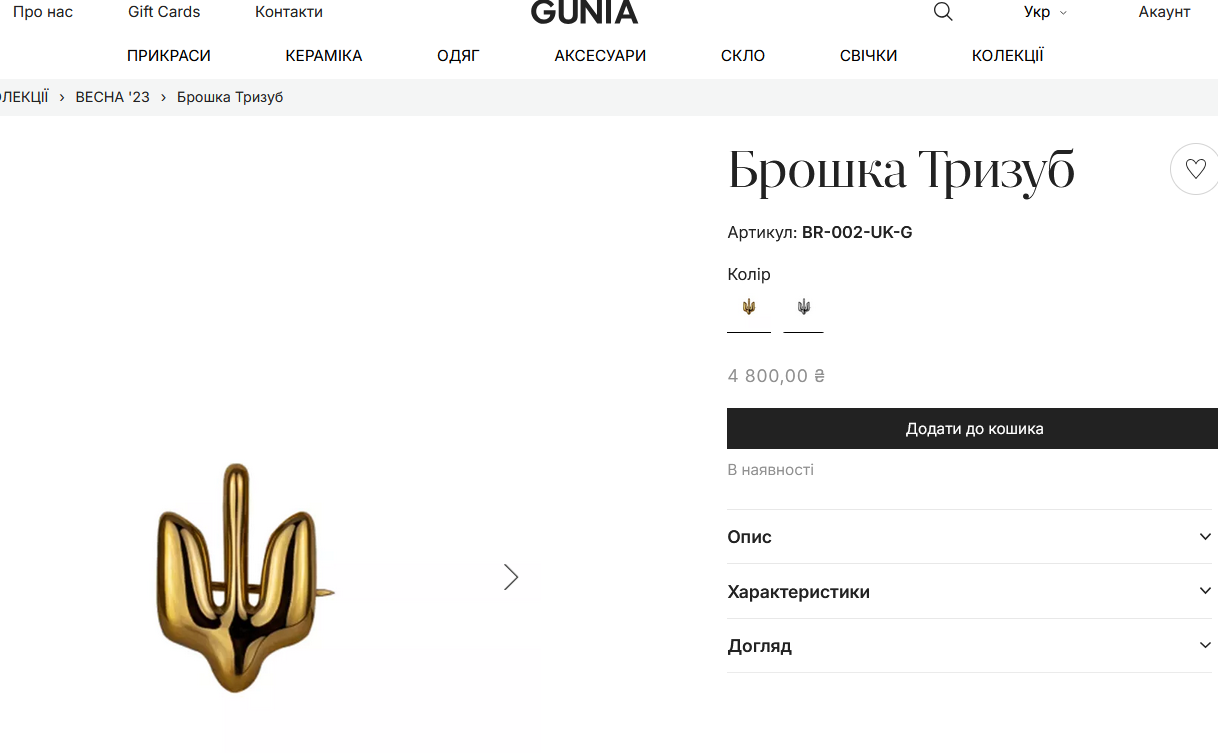Select the silver color swatch
This screenshot has width=1218, height=753.
tap(803, 308)
